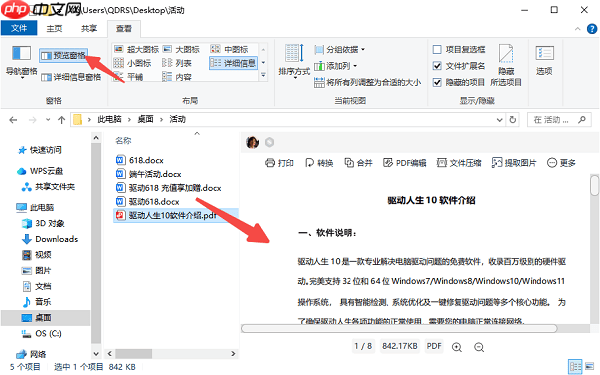
Task: Click File compress (文件压缩) in the preview
Action: [x=459, y=163]
